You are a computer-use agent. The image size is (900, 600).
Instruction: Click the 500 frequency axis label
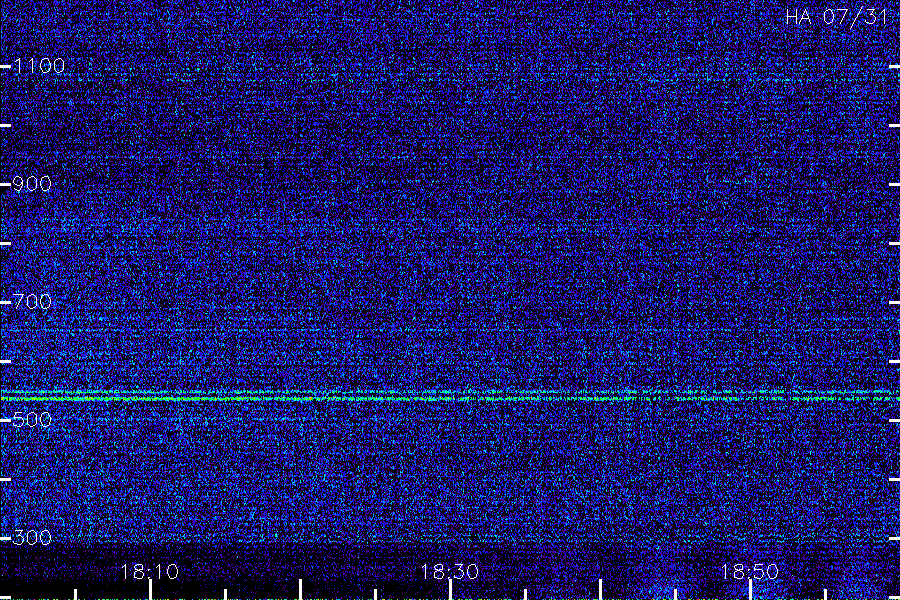32,420
